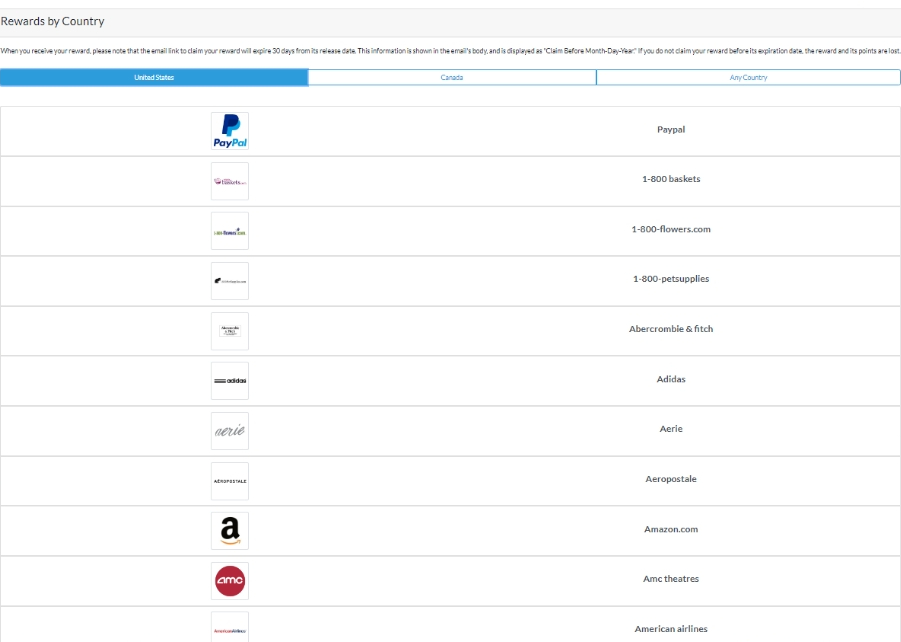Screen dimensions: 901x642
Task: Click the Aerie reward name
Action: [671, 429]
